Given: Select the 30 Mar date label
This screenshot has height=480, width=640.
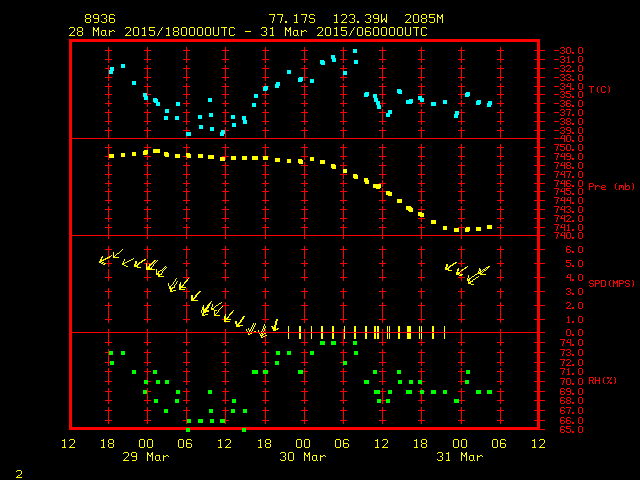Looking at the screenshot, I should click(303, 457).
